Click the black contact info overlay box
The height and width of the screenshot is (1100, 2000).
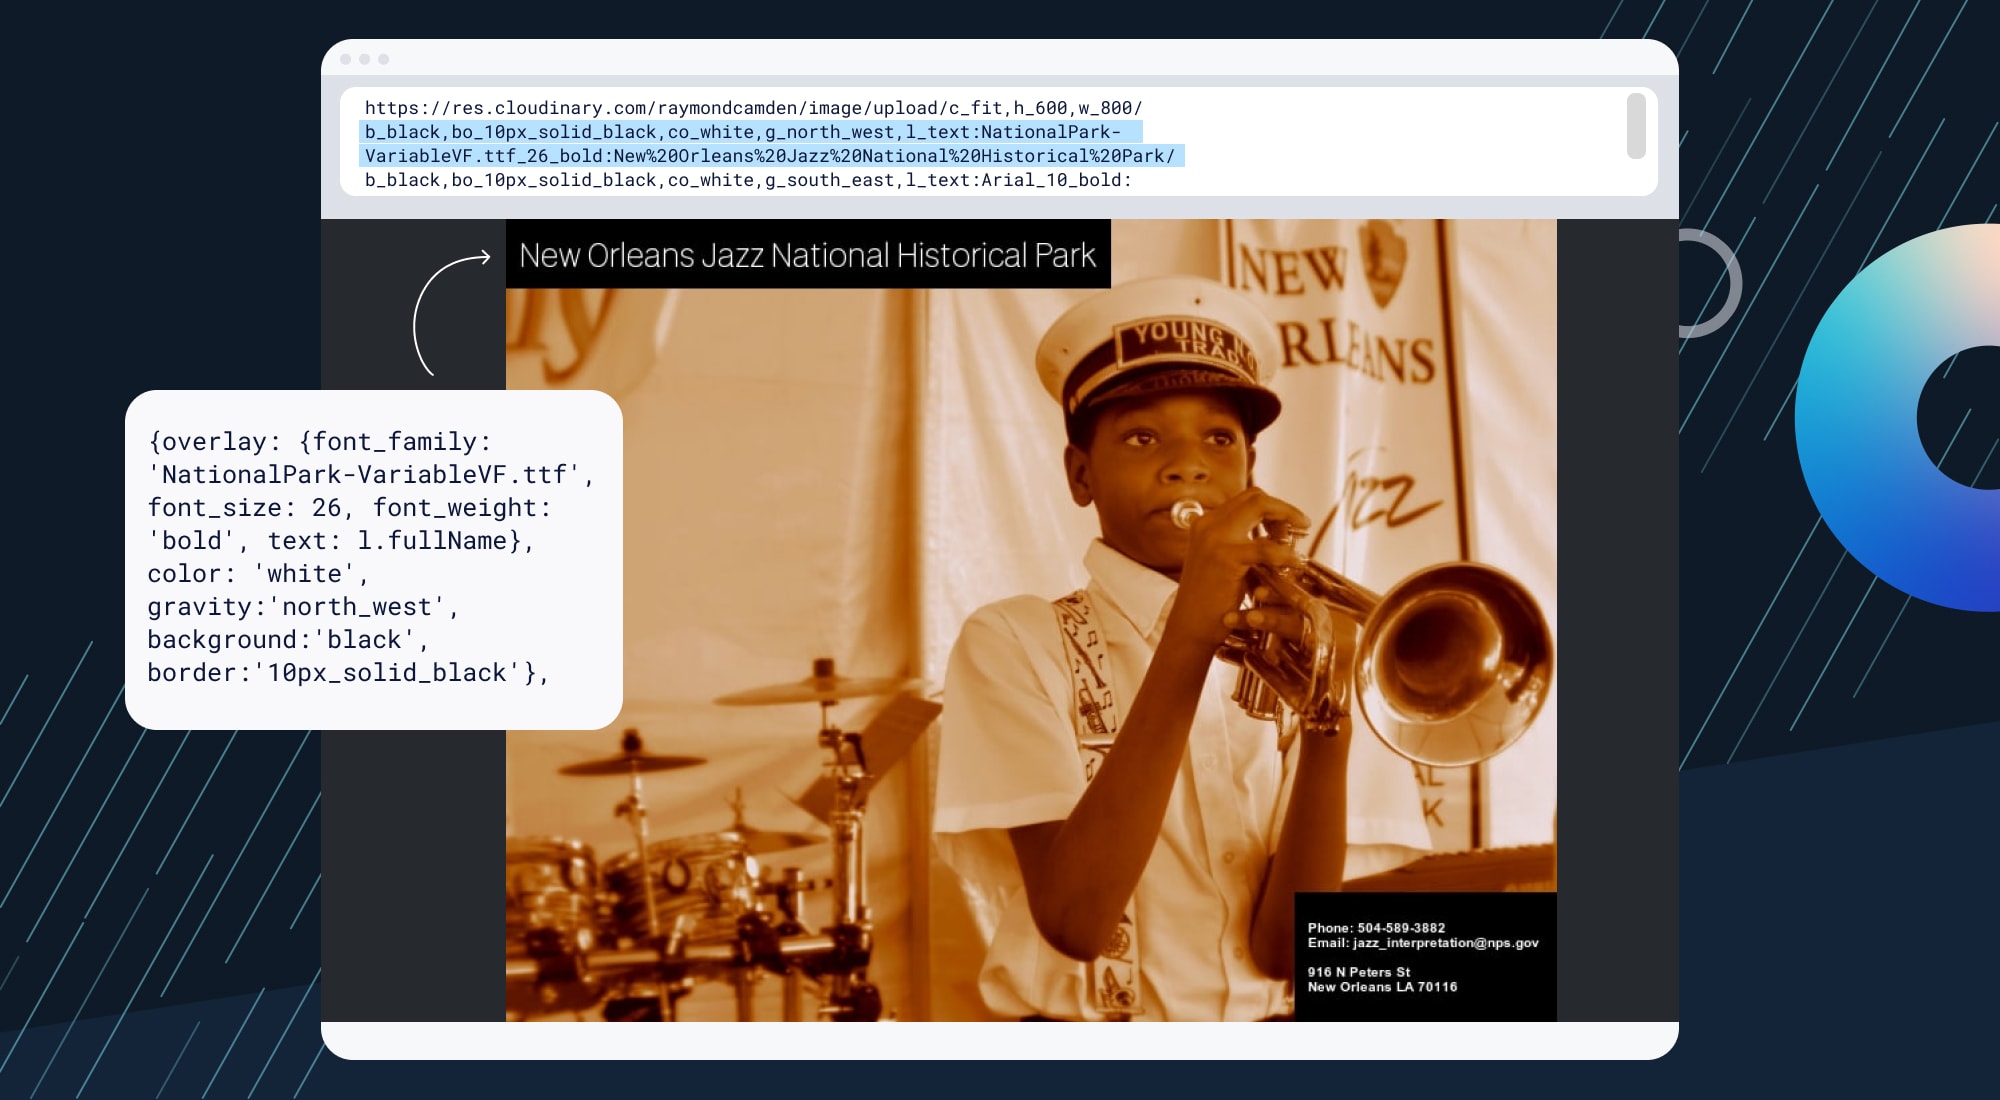tap(1427, 957)
